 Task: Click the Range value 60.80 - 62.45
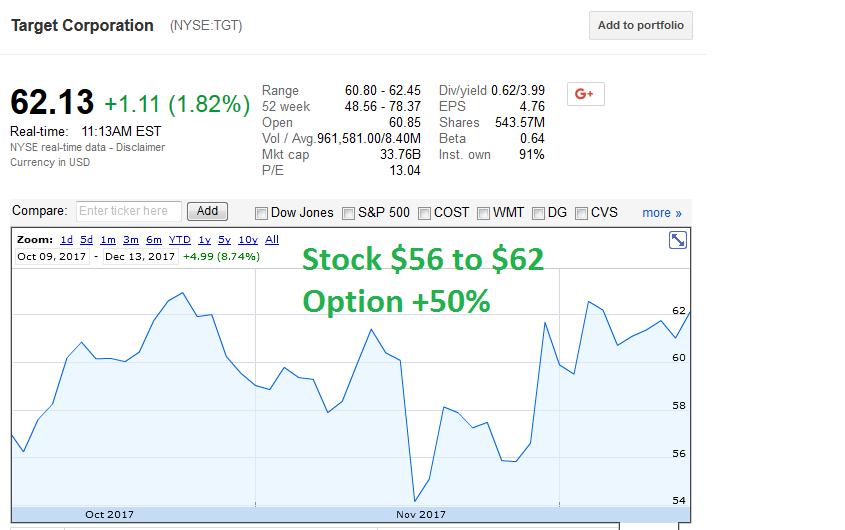click(383, 91)
